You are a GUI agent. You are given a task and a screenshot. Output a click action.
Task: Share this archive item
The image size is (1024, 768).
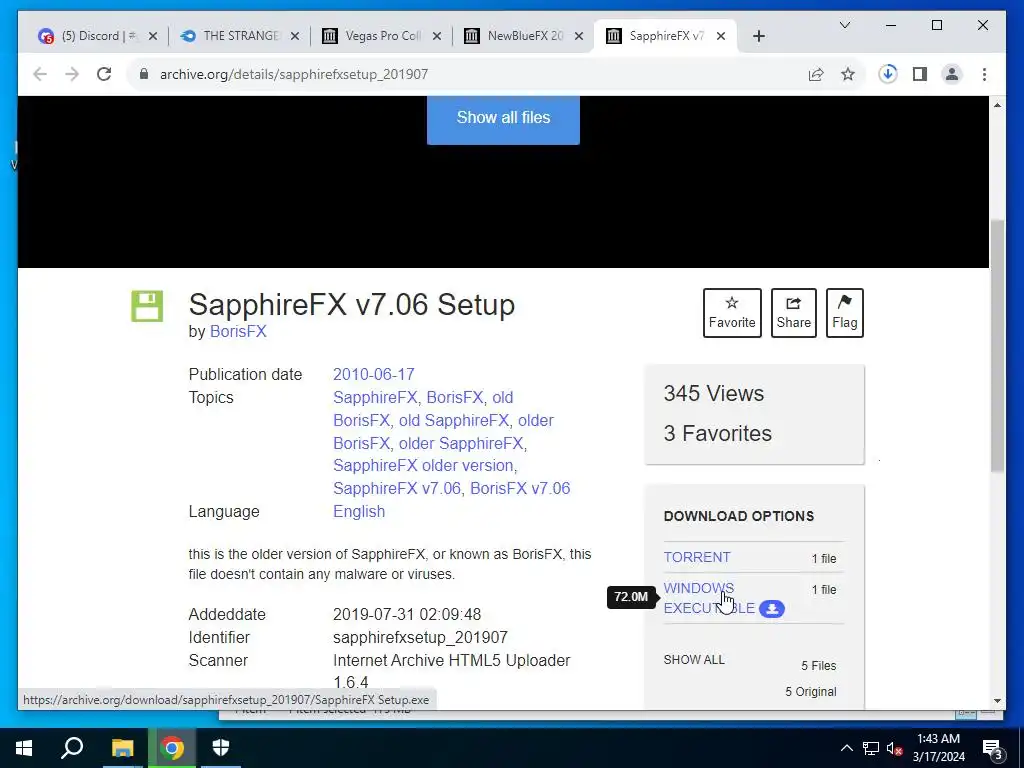pyautogui.click(x=793, y=313)
